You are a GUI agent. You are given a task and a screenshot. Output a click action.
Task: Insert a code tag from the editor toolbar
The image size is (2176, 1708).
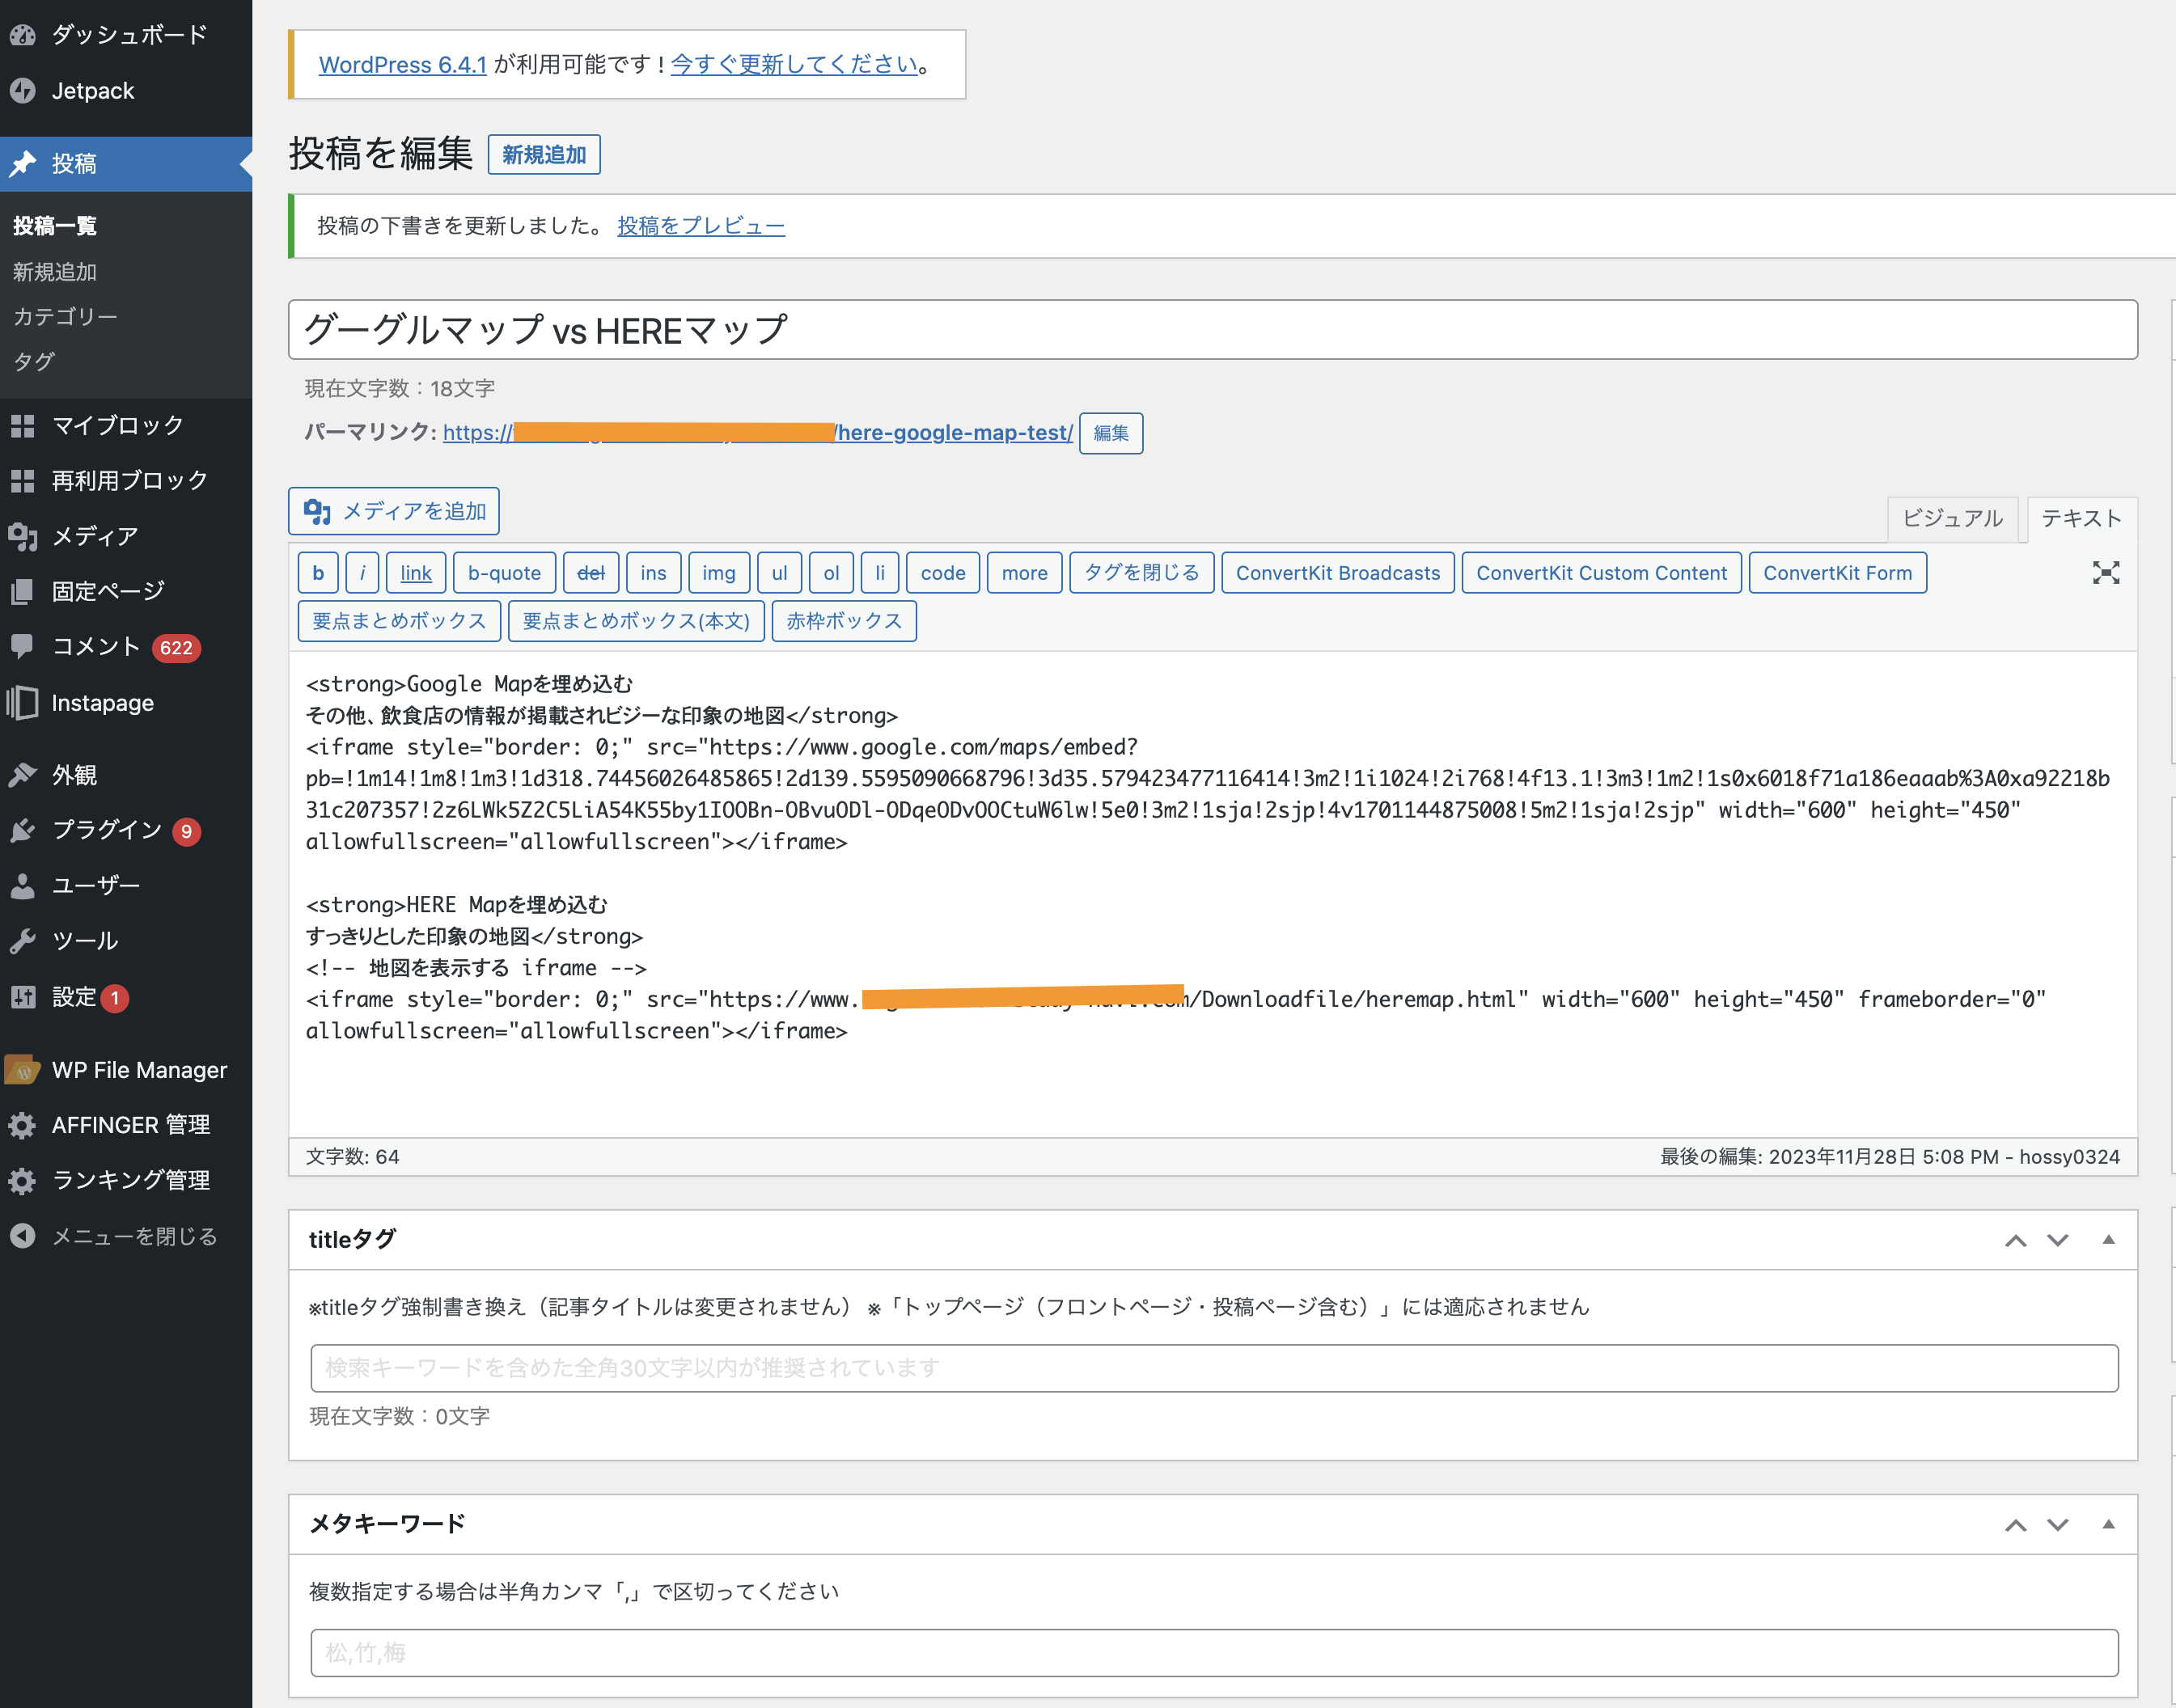pyautogui.click(x=941, y=572)
